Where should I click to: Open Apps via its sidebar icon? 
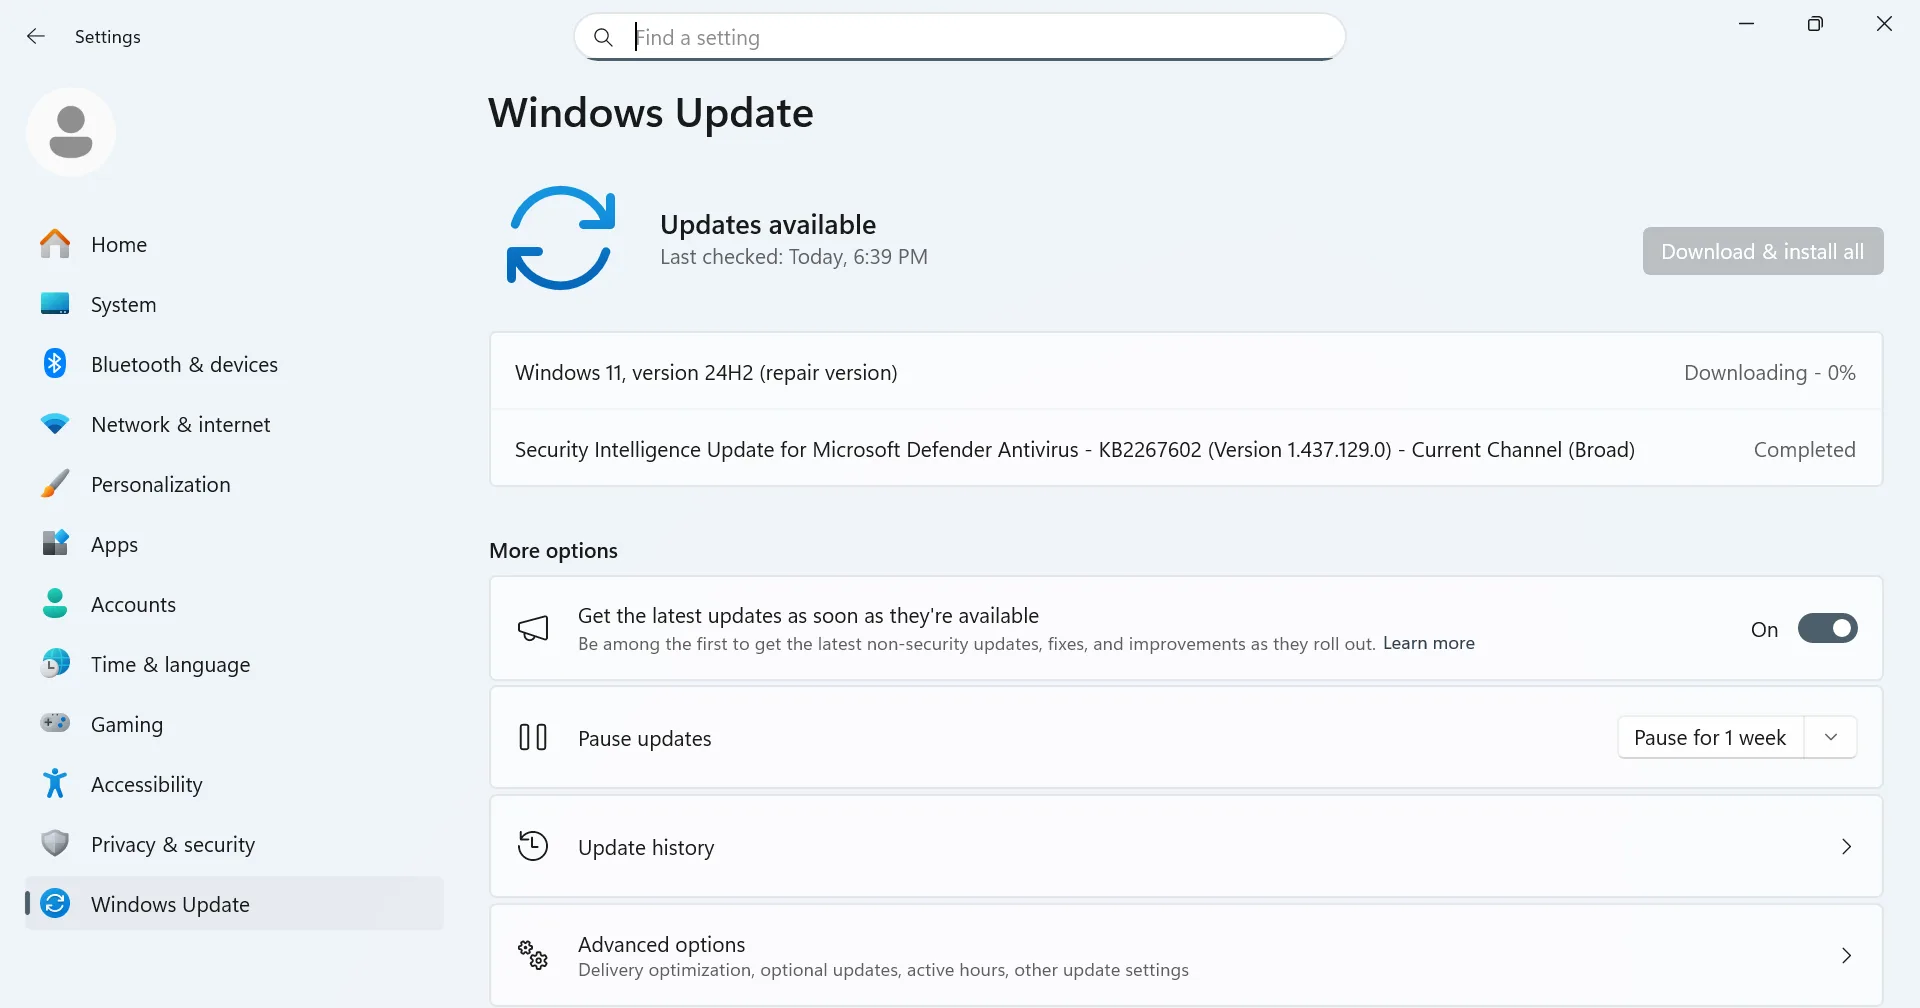tap(55, 544)
